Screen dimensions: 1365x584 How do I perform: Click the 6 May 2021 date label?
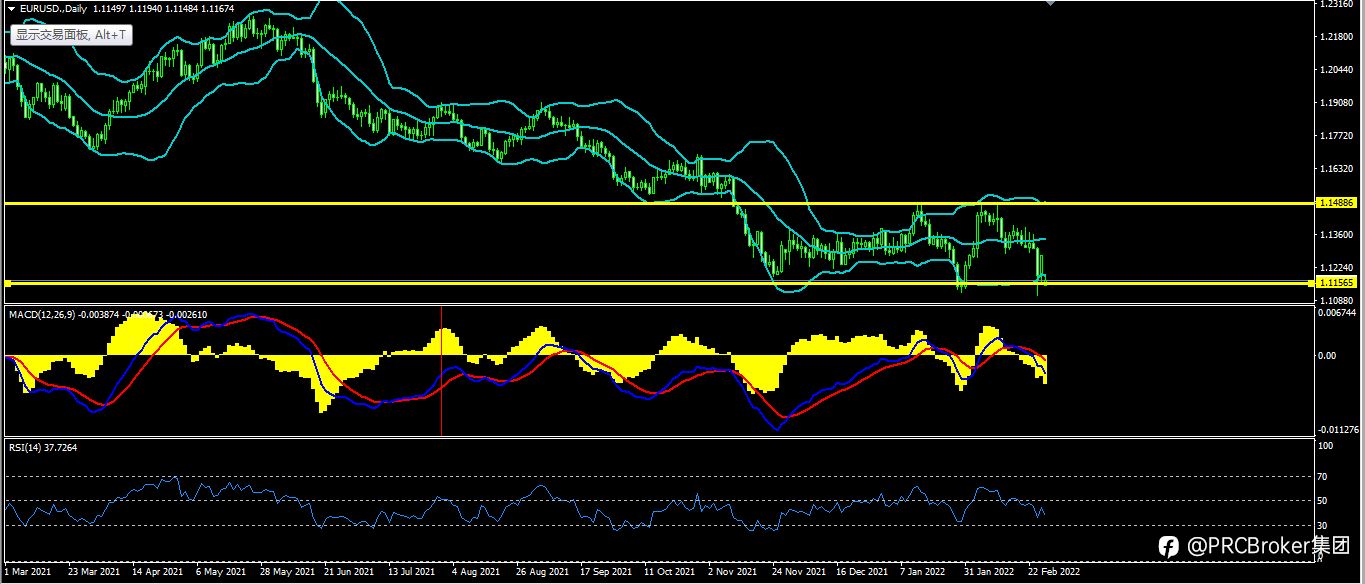point(221,572)
